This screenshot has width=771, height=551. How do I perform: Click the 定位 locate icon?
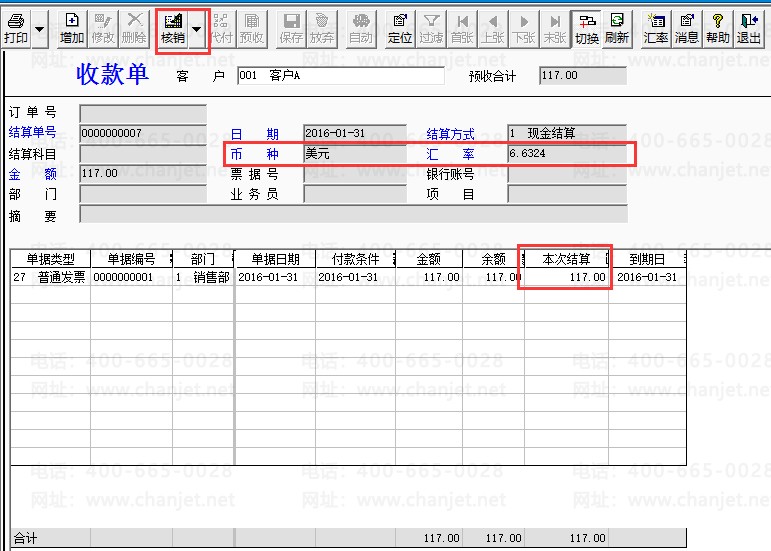point(400,29)
